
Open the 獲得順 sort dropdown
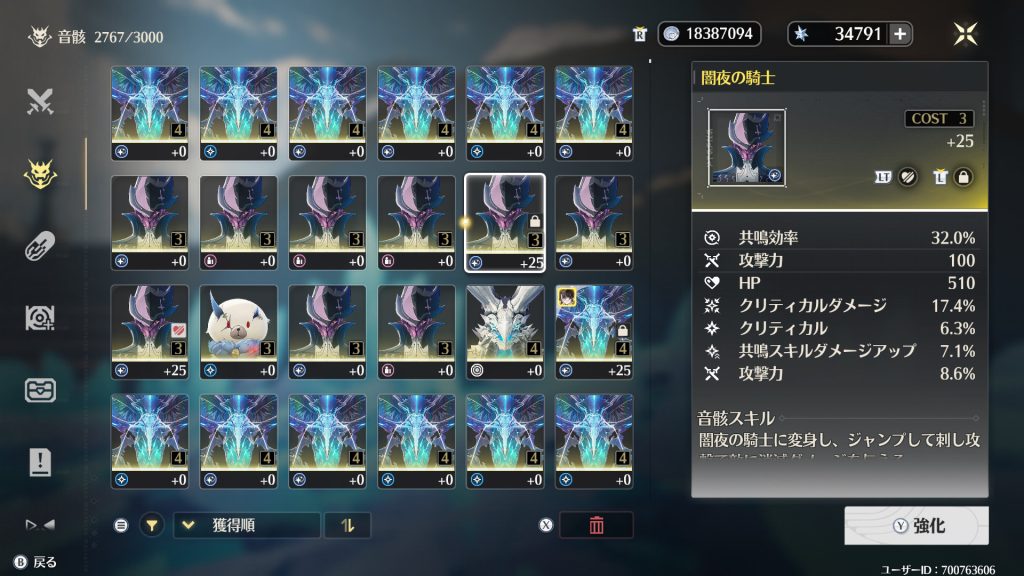pyautogui.click(x=247, y=525)
